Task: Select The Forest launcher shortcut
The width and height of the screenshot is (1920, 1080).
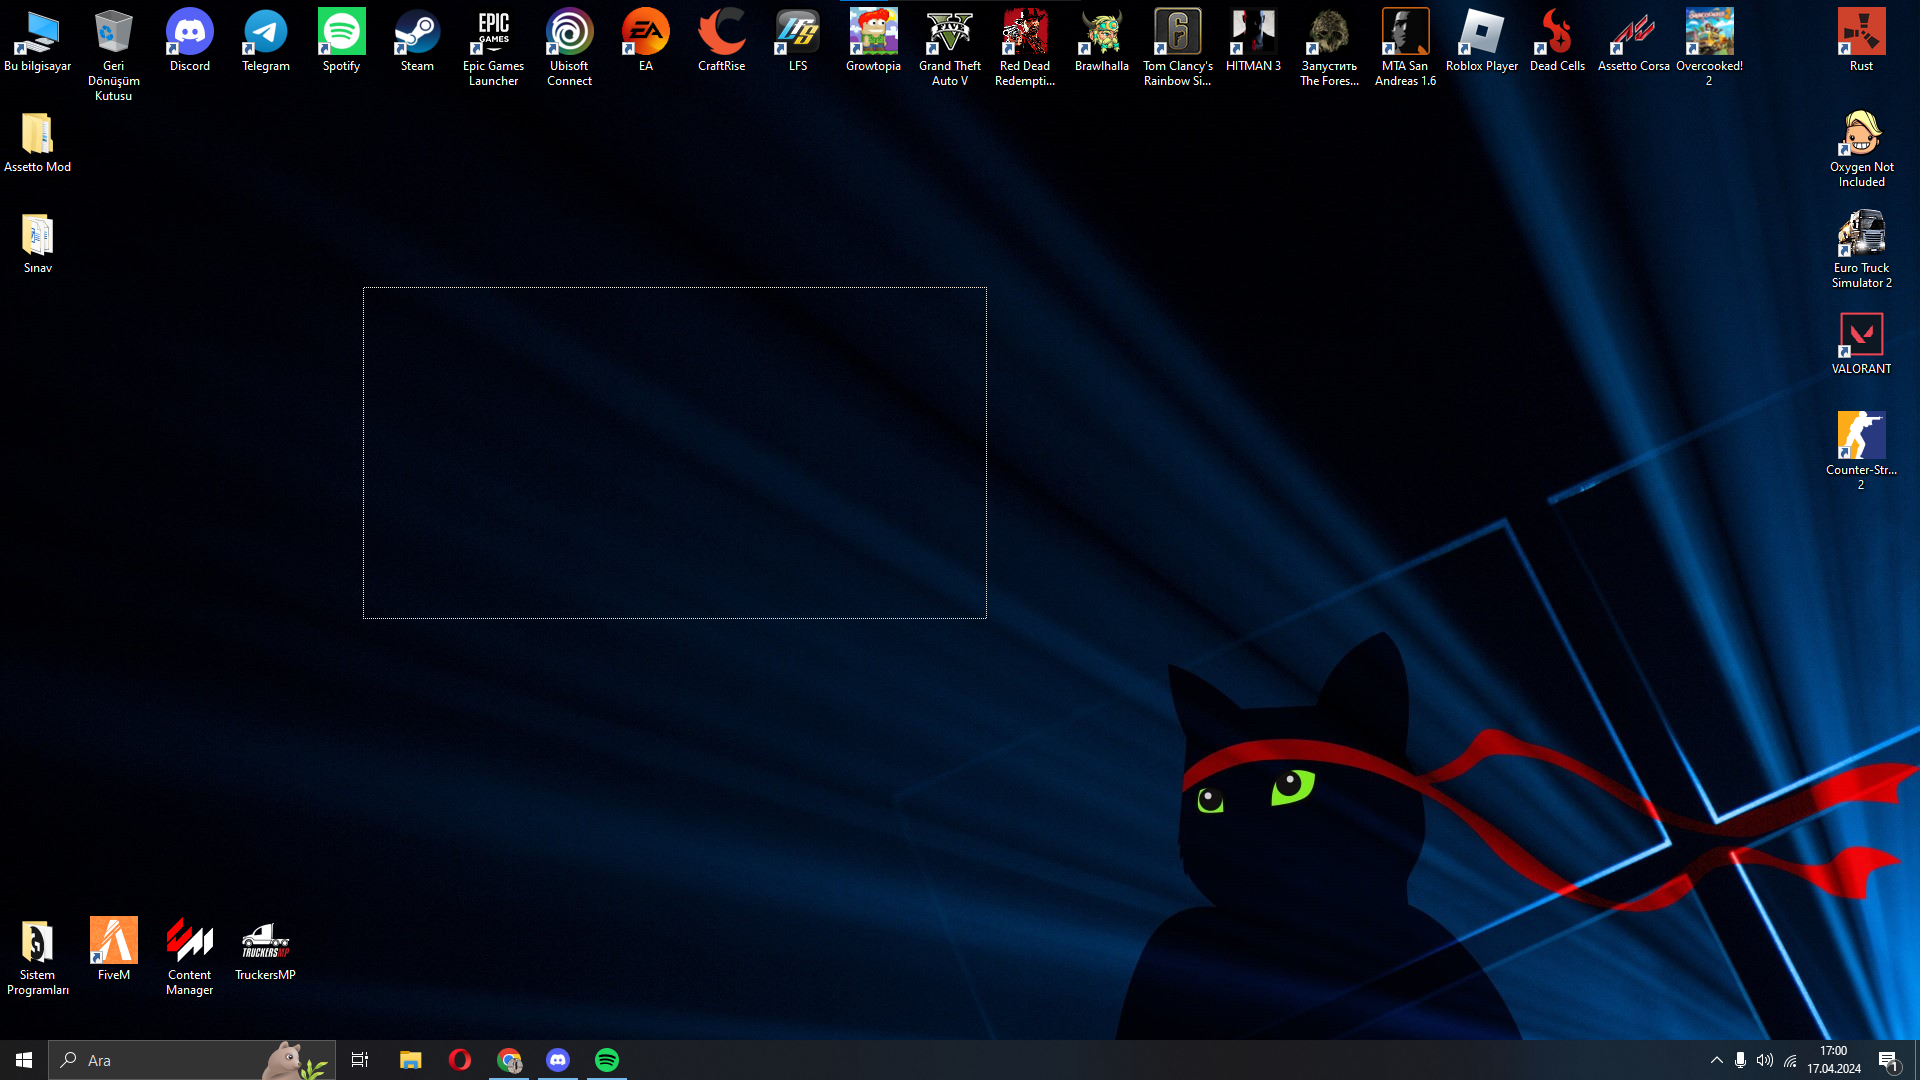Action: click(x=1330, y=48)
